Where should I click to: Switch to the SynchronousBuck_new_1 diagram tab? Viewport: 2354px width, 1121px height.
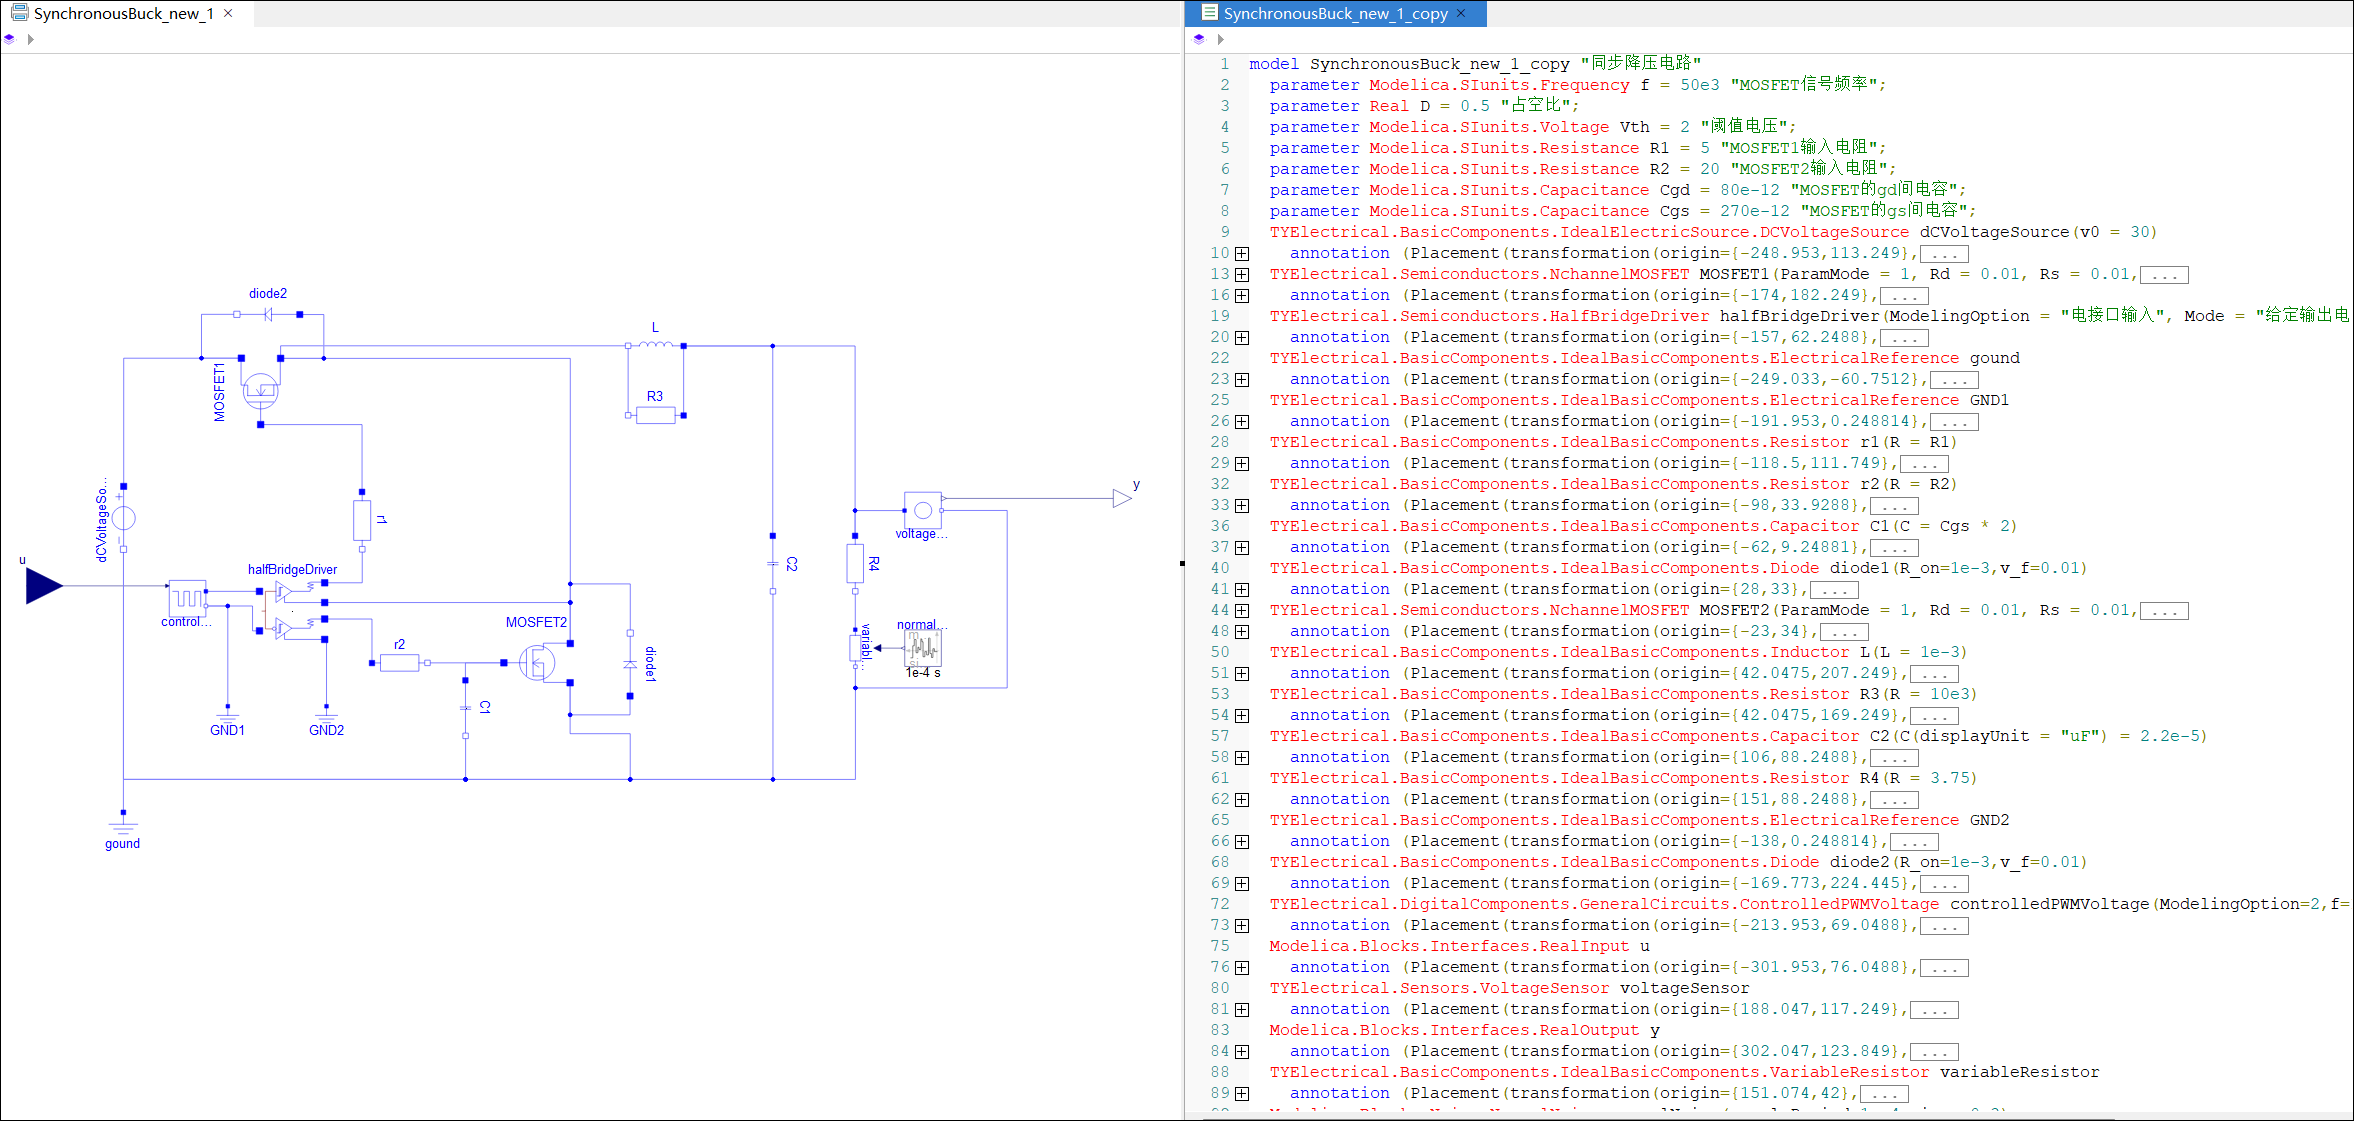coord(122,13)
